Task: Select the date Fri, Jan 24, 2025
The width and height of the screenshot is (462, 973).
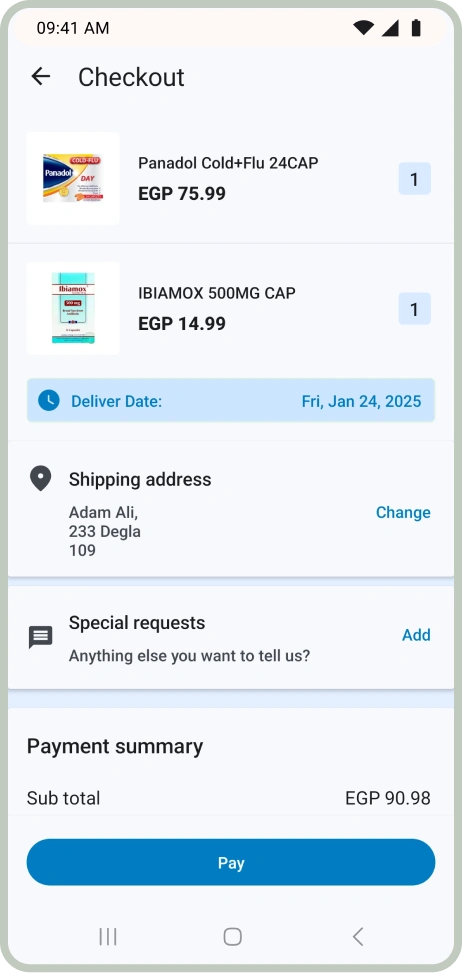Action: click(362, 401)
